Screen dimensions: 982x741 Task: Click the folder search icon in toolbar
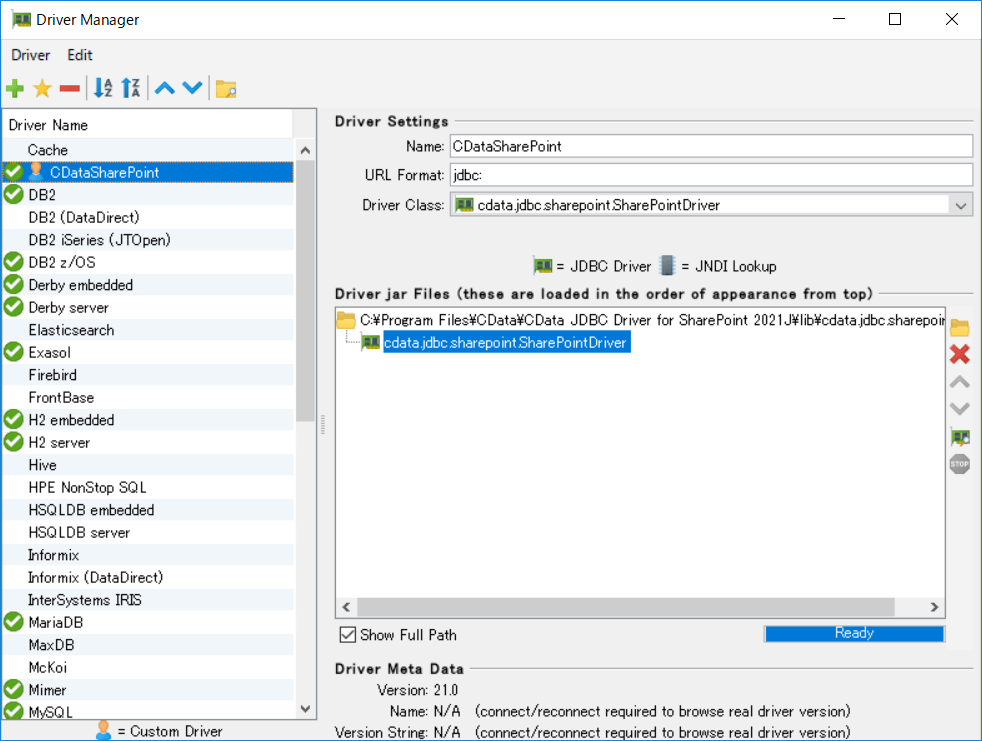(x=226, y=89)
